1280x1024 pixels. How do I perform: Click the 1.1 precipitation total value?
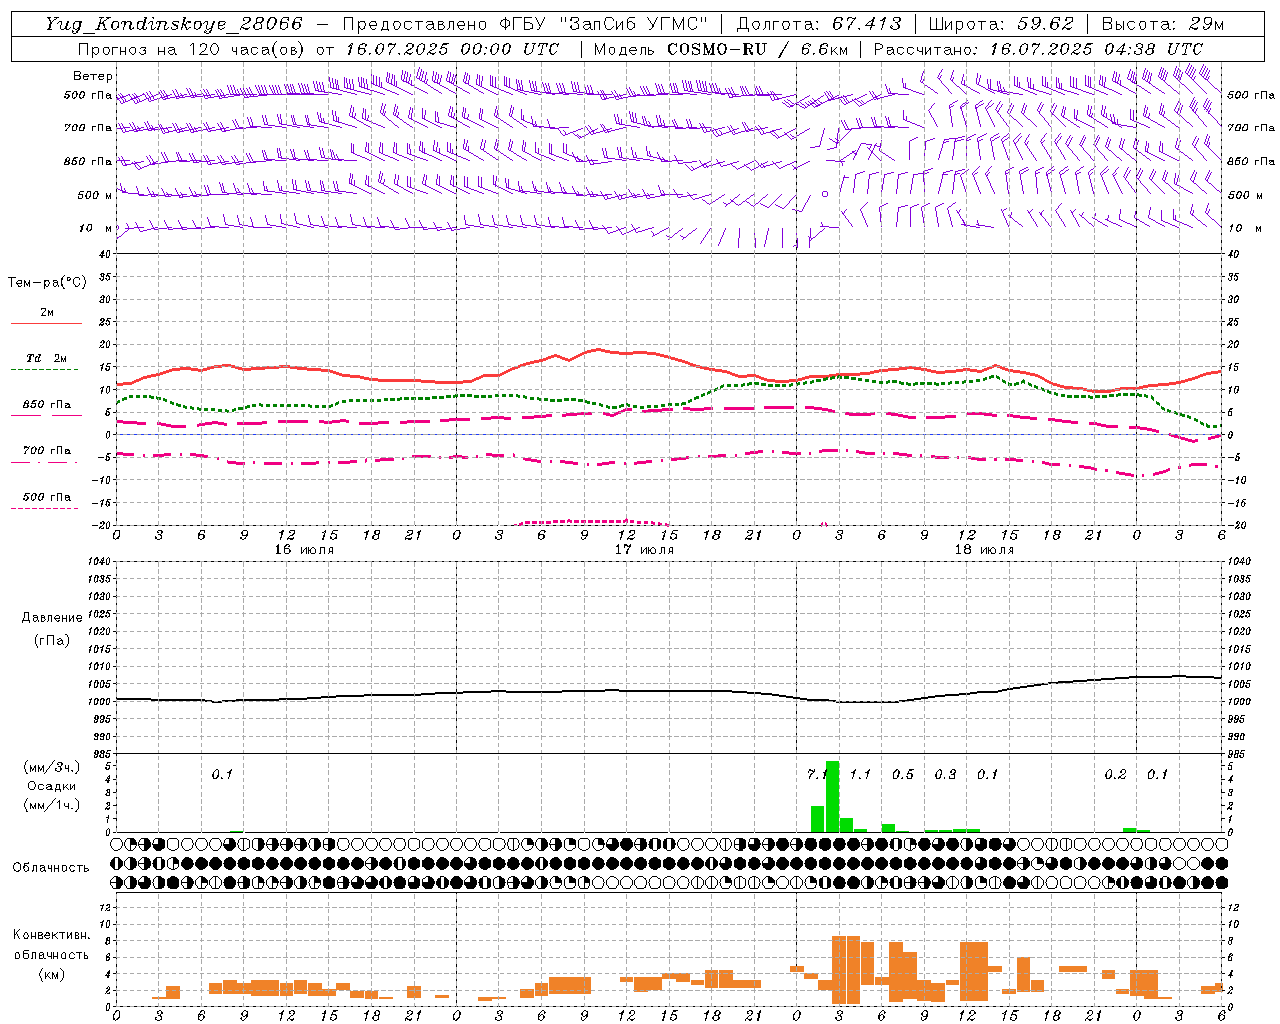[x=860, y=774]
